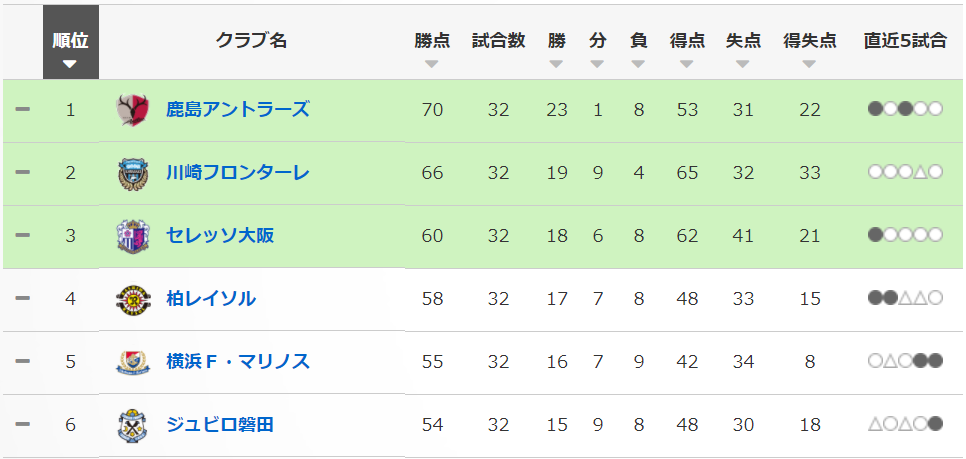Image resolution: width=966 pixels, height=459 pixels.
Task: Click the rank-change dash icon for rank 4
Action: pyautogui.click(x=22, y=298)
